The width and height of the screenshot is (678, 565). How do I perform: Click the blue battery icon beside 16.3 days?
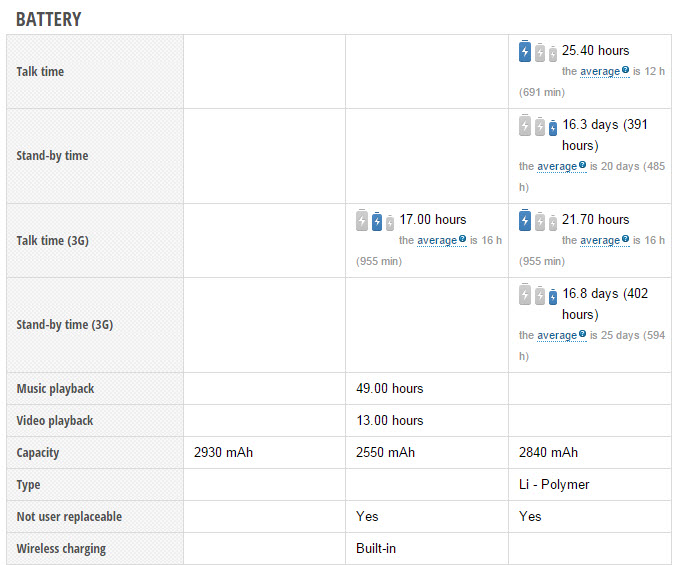pyautogui.click(x=553, y=128)
